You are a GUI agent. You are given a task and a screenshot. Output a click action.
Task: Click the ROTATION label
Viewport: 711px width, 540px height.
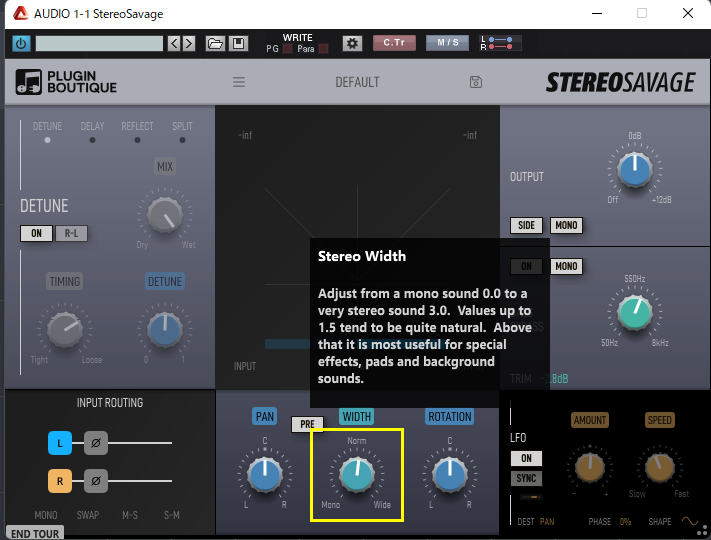coord(450,417)
